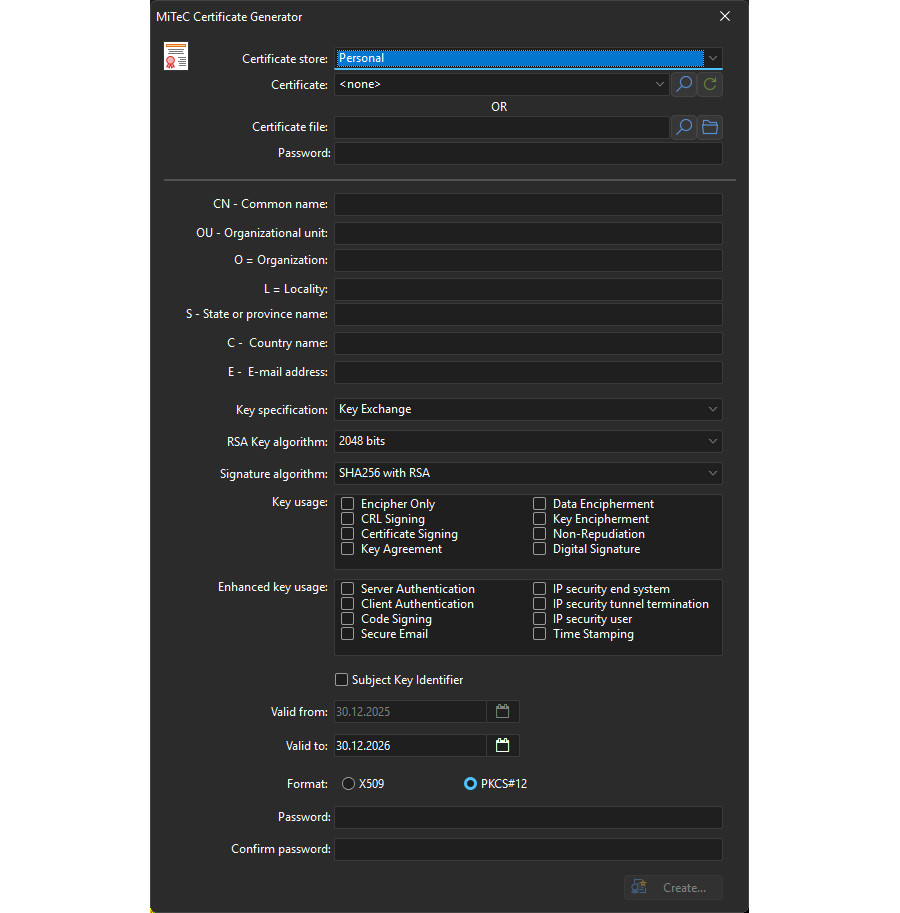The image size is (900, 913).
Task: Enable Secure Email checkbox
Action: [x=348, y=634]
